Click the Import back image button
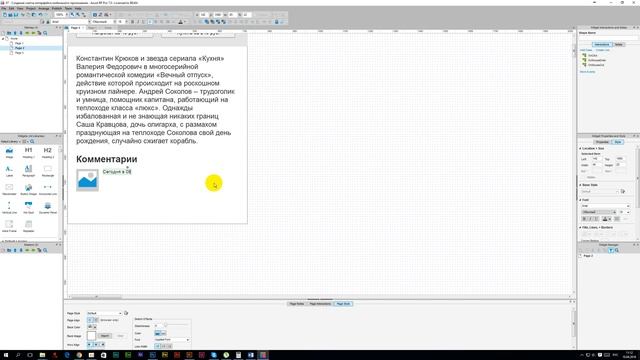 click(105, 336)
